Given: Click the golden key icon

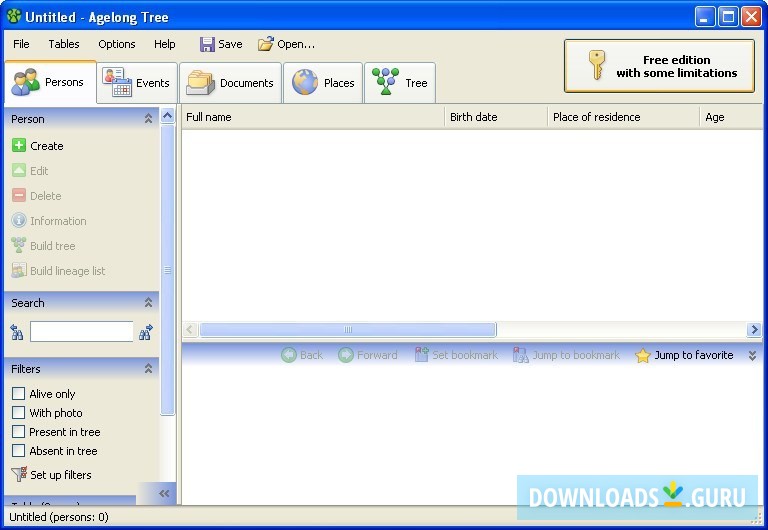Looking at the screenshot, I should click(x=597, y=65).
